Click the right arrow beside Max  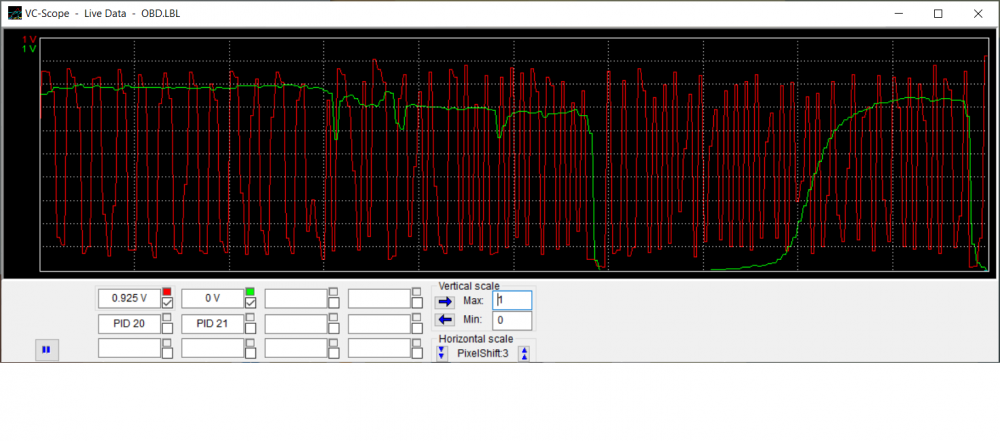[445, 301]
